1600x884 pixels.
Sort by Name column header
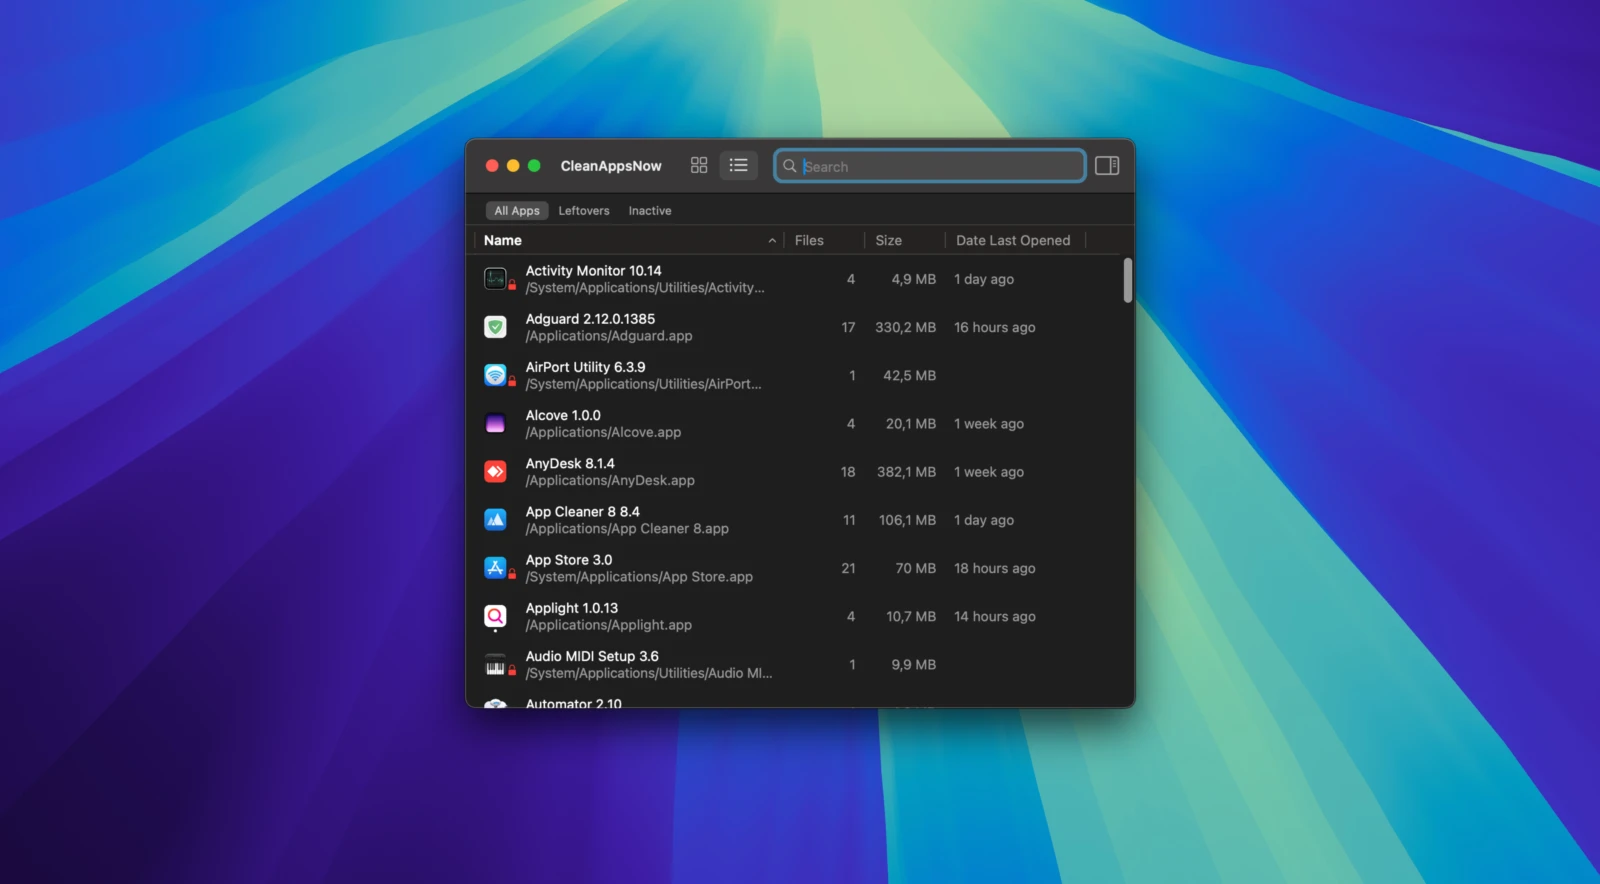(x=503, y=241)
